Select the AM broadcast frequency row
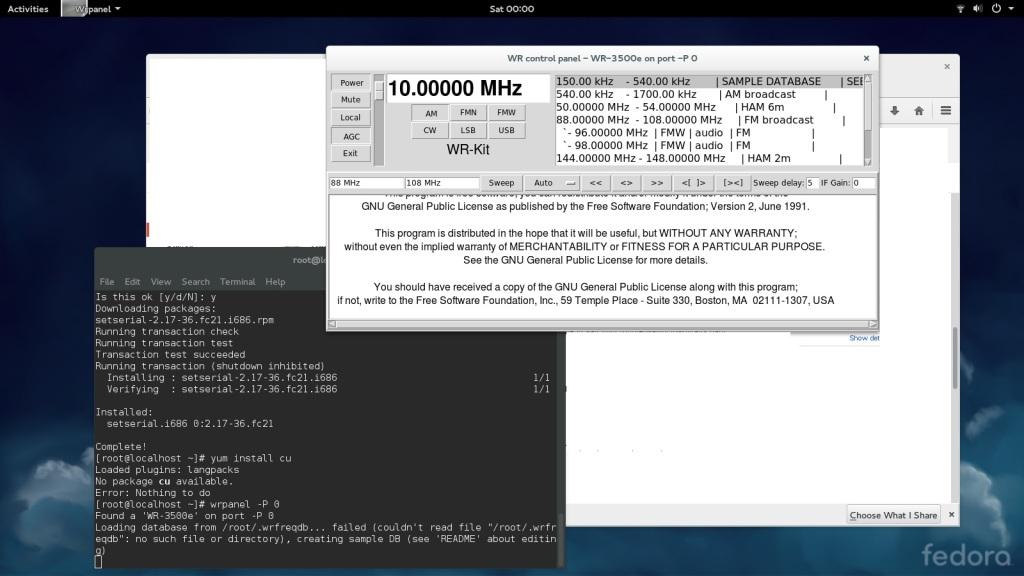Image resolution: width=1024 pixels, height=576 pixels. click(x=709, y=94)
